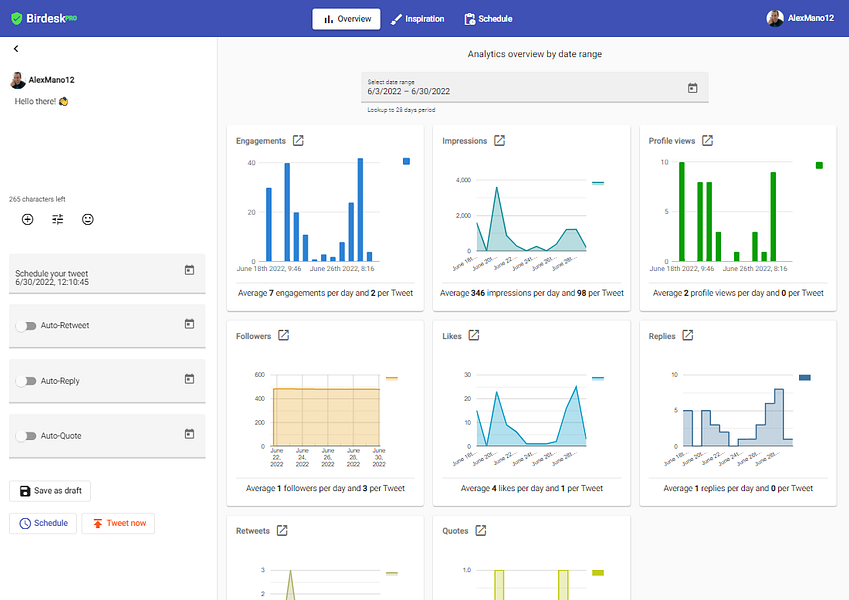
Task: Open the Profile views chart expand icon
Action: click(x=707, y=141)
